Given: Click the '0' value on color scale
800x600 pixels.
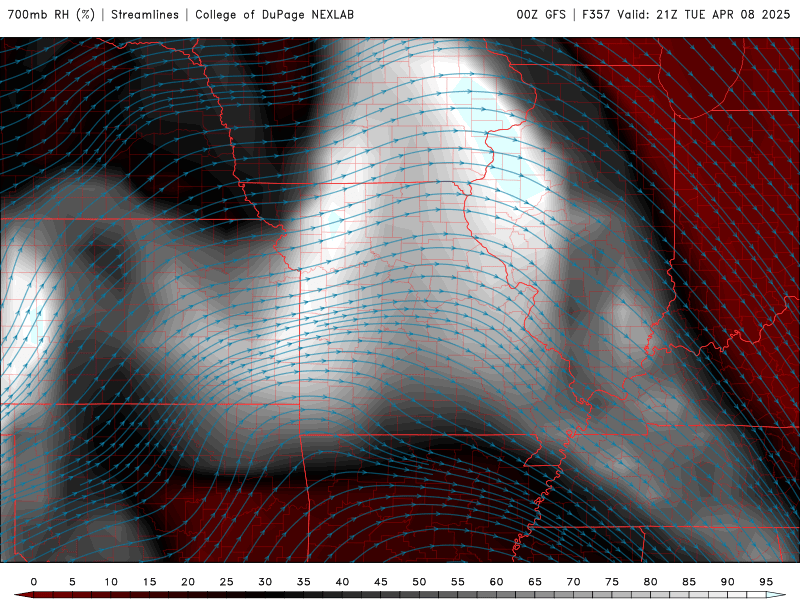Looking at the screenshot, I should pos(34,582).
